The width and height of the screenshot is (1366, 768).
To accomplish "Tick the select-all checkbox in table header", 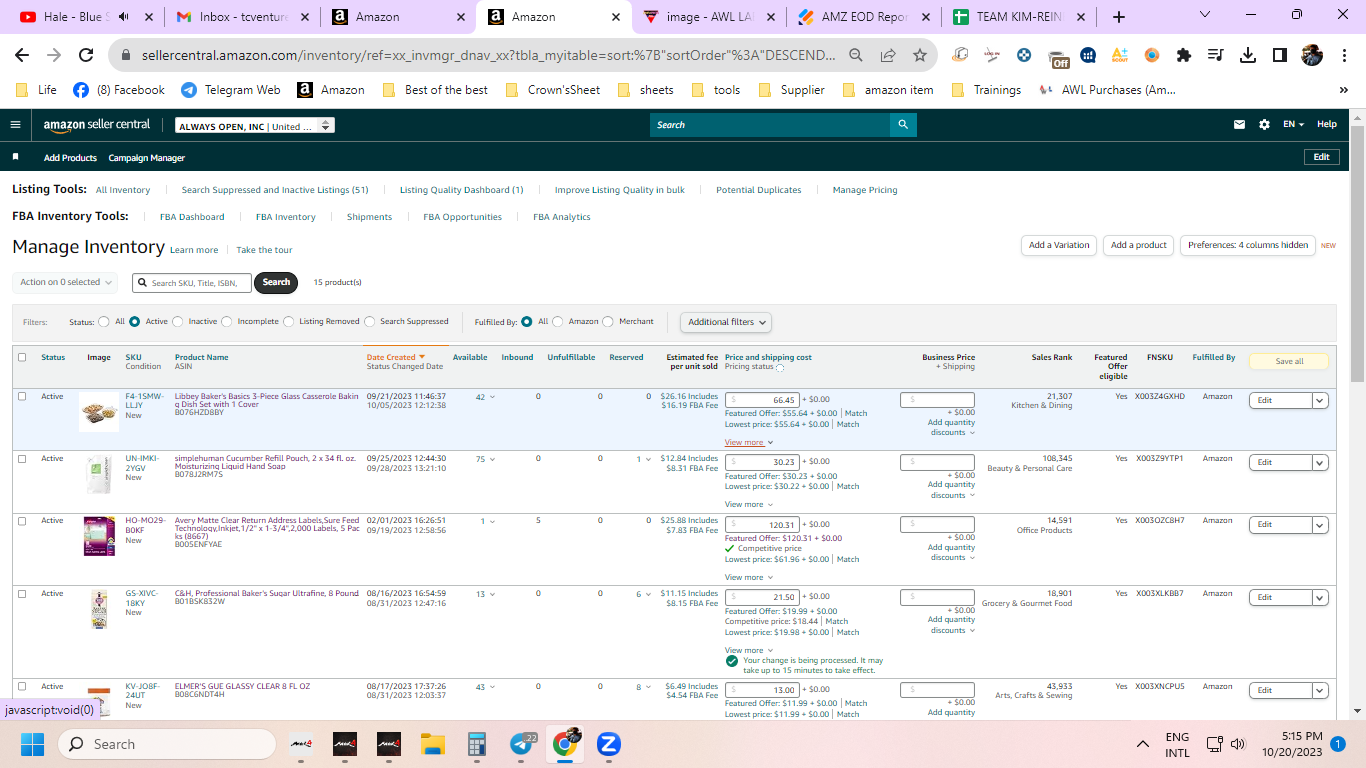I will (22, 357).
